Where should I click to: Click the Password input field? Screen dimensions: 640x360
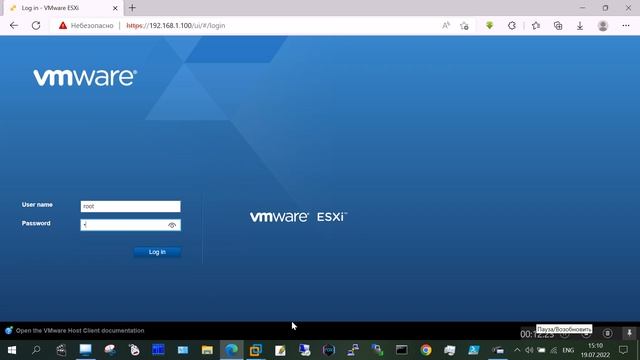[130, 225]
